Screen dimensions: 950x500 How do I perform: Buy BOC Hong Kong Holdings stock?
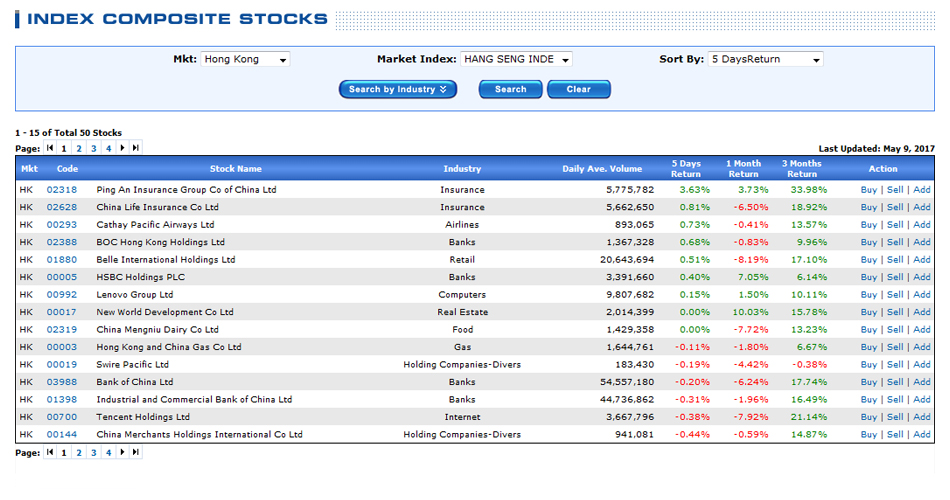pos(869,242)
